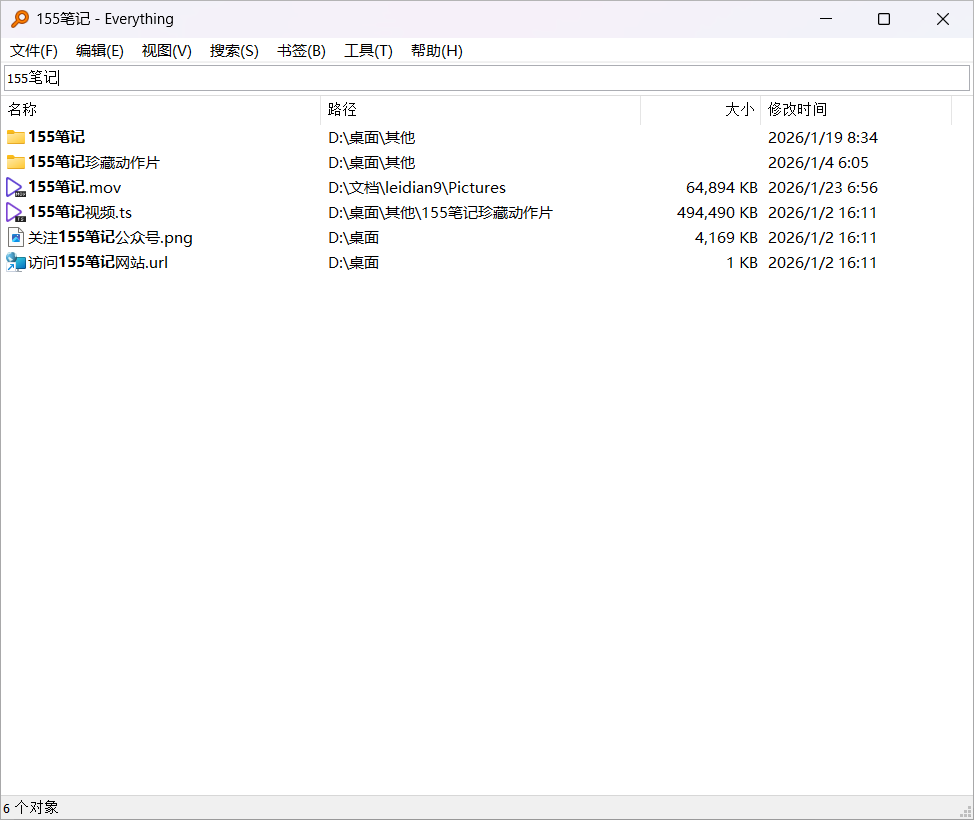This screenshot has height=820, width=974.
Task: Click the video icon of 155笔记.mov
Action: (x=16, y=187)
